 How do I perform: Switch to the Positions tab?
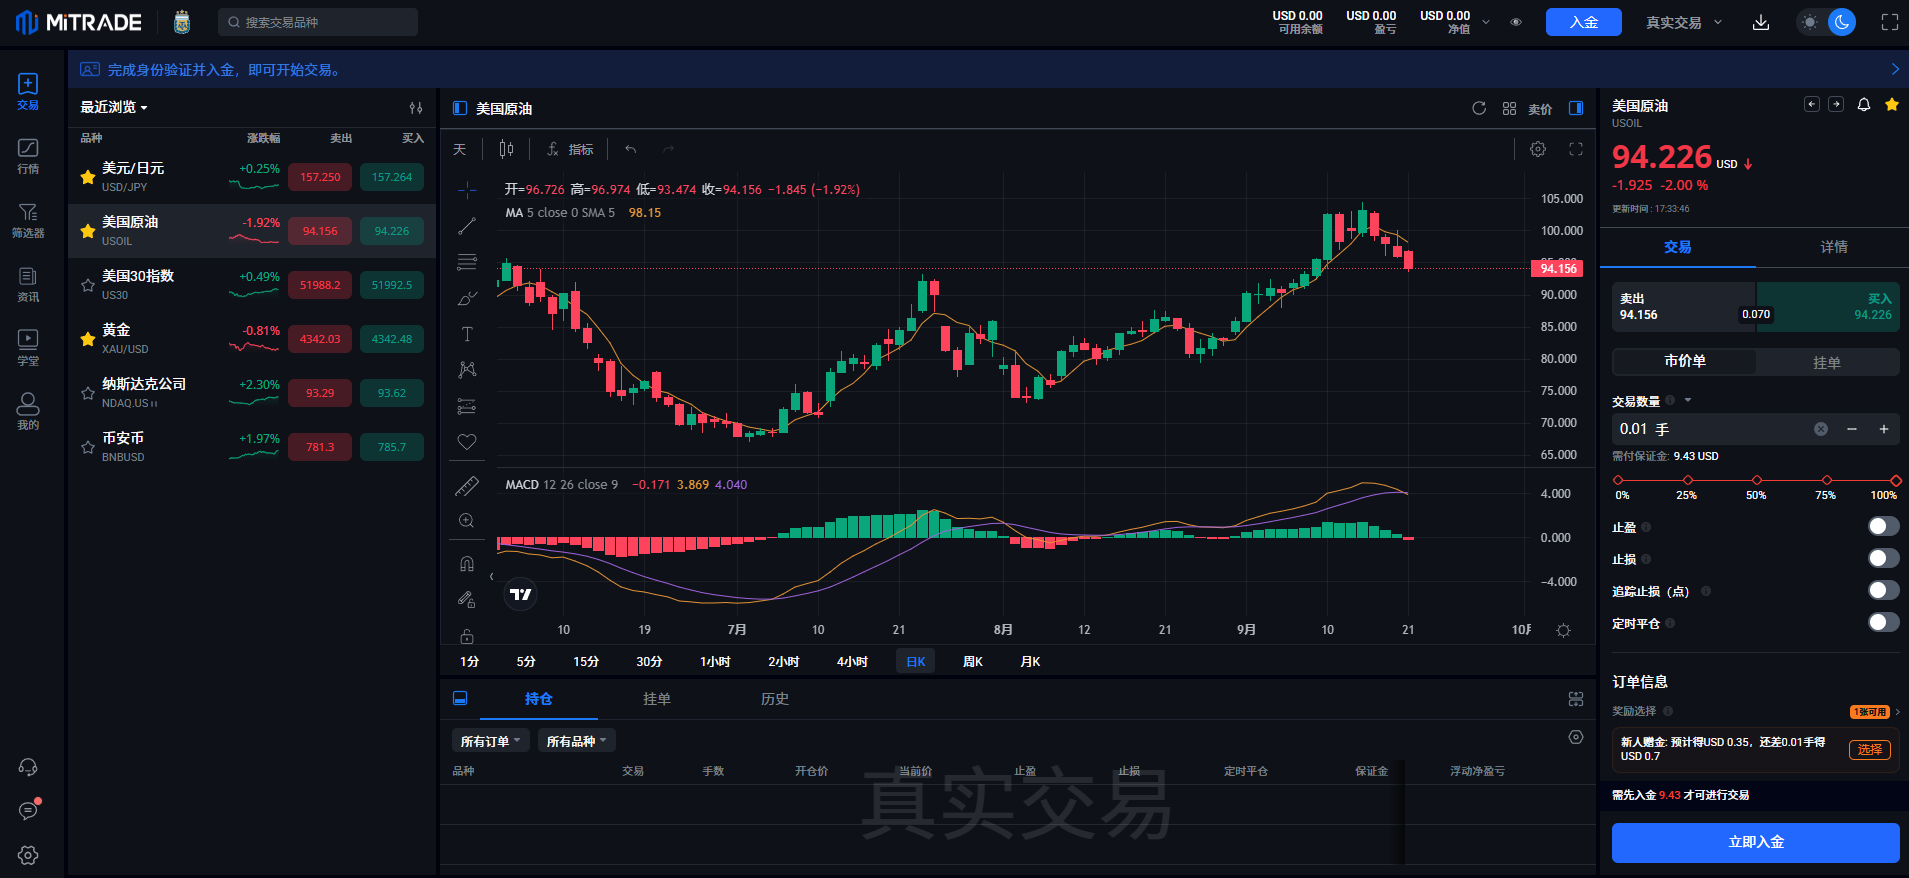click(539, 699)
